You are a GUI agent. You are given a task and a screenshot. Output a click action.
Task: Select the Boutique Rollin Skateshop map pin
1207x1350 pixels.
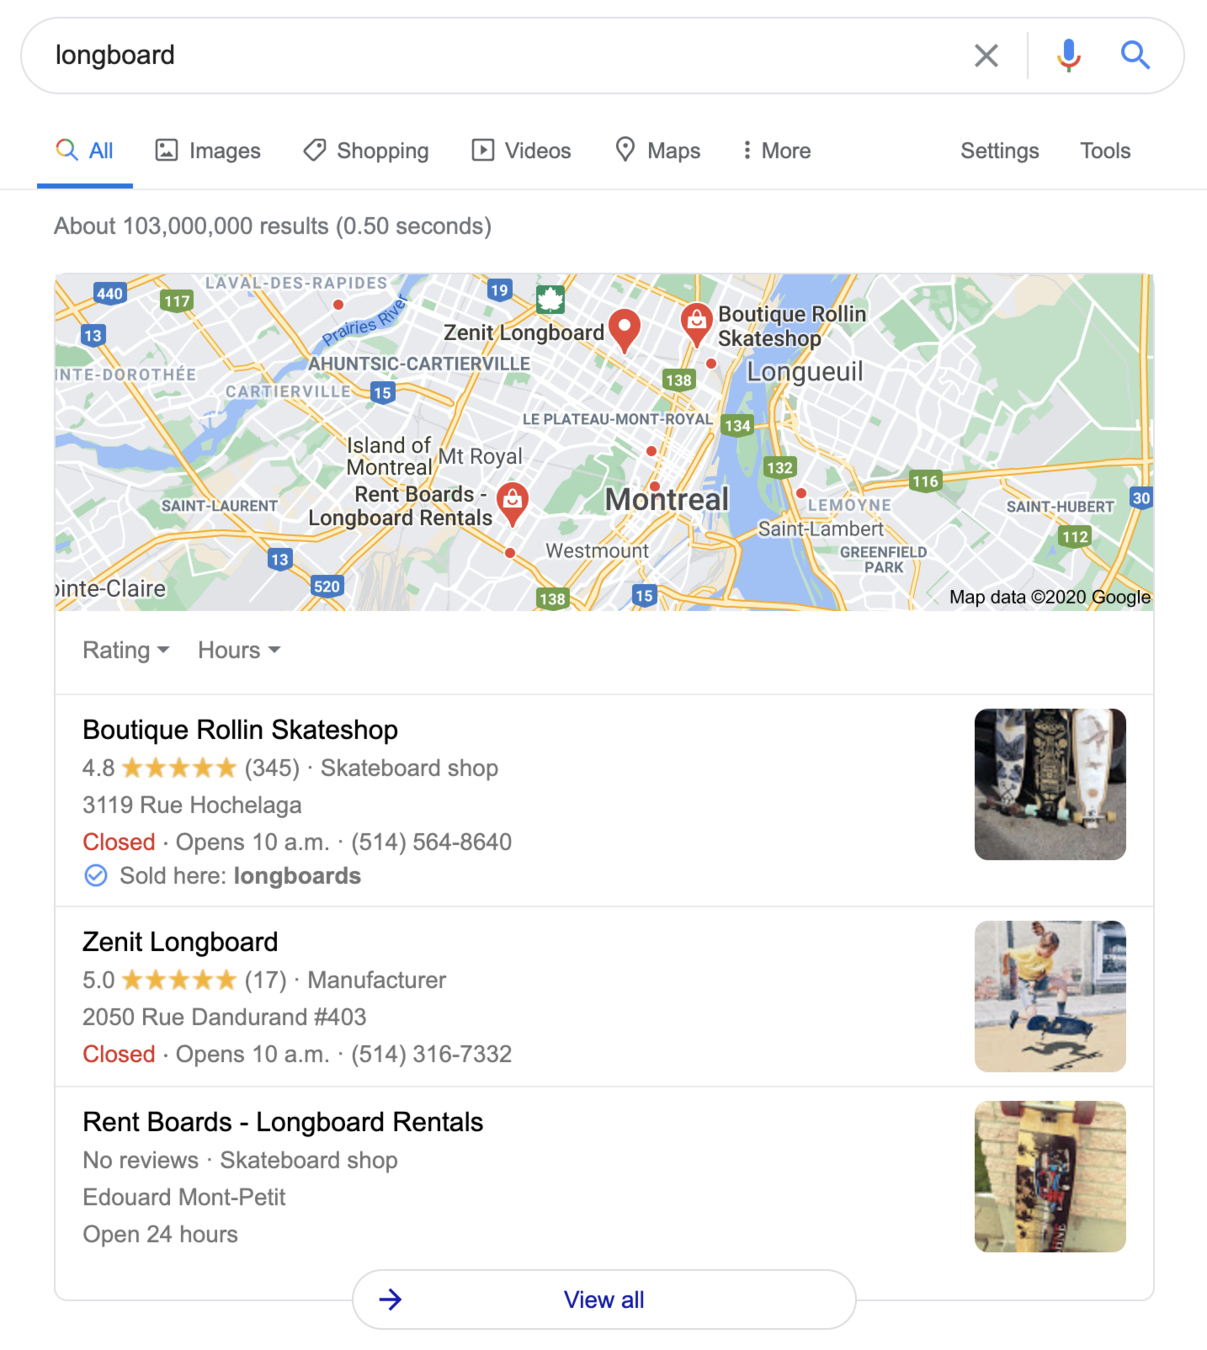click(x=696, y=324)
